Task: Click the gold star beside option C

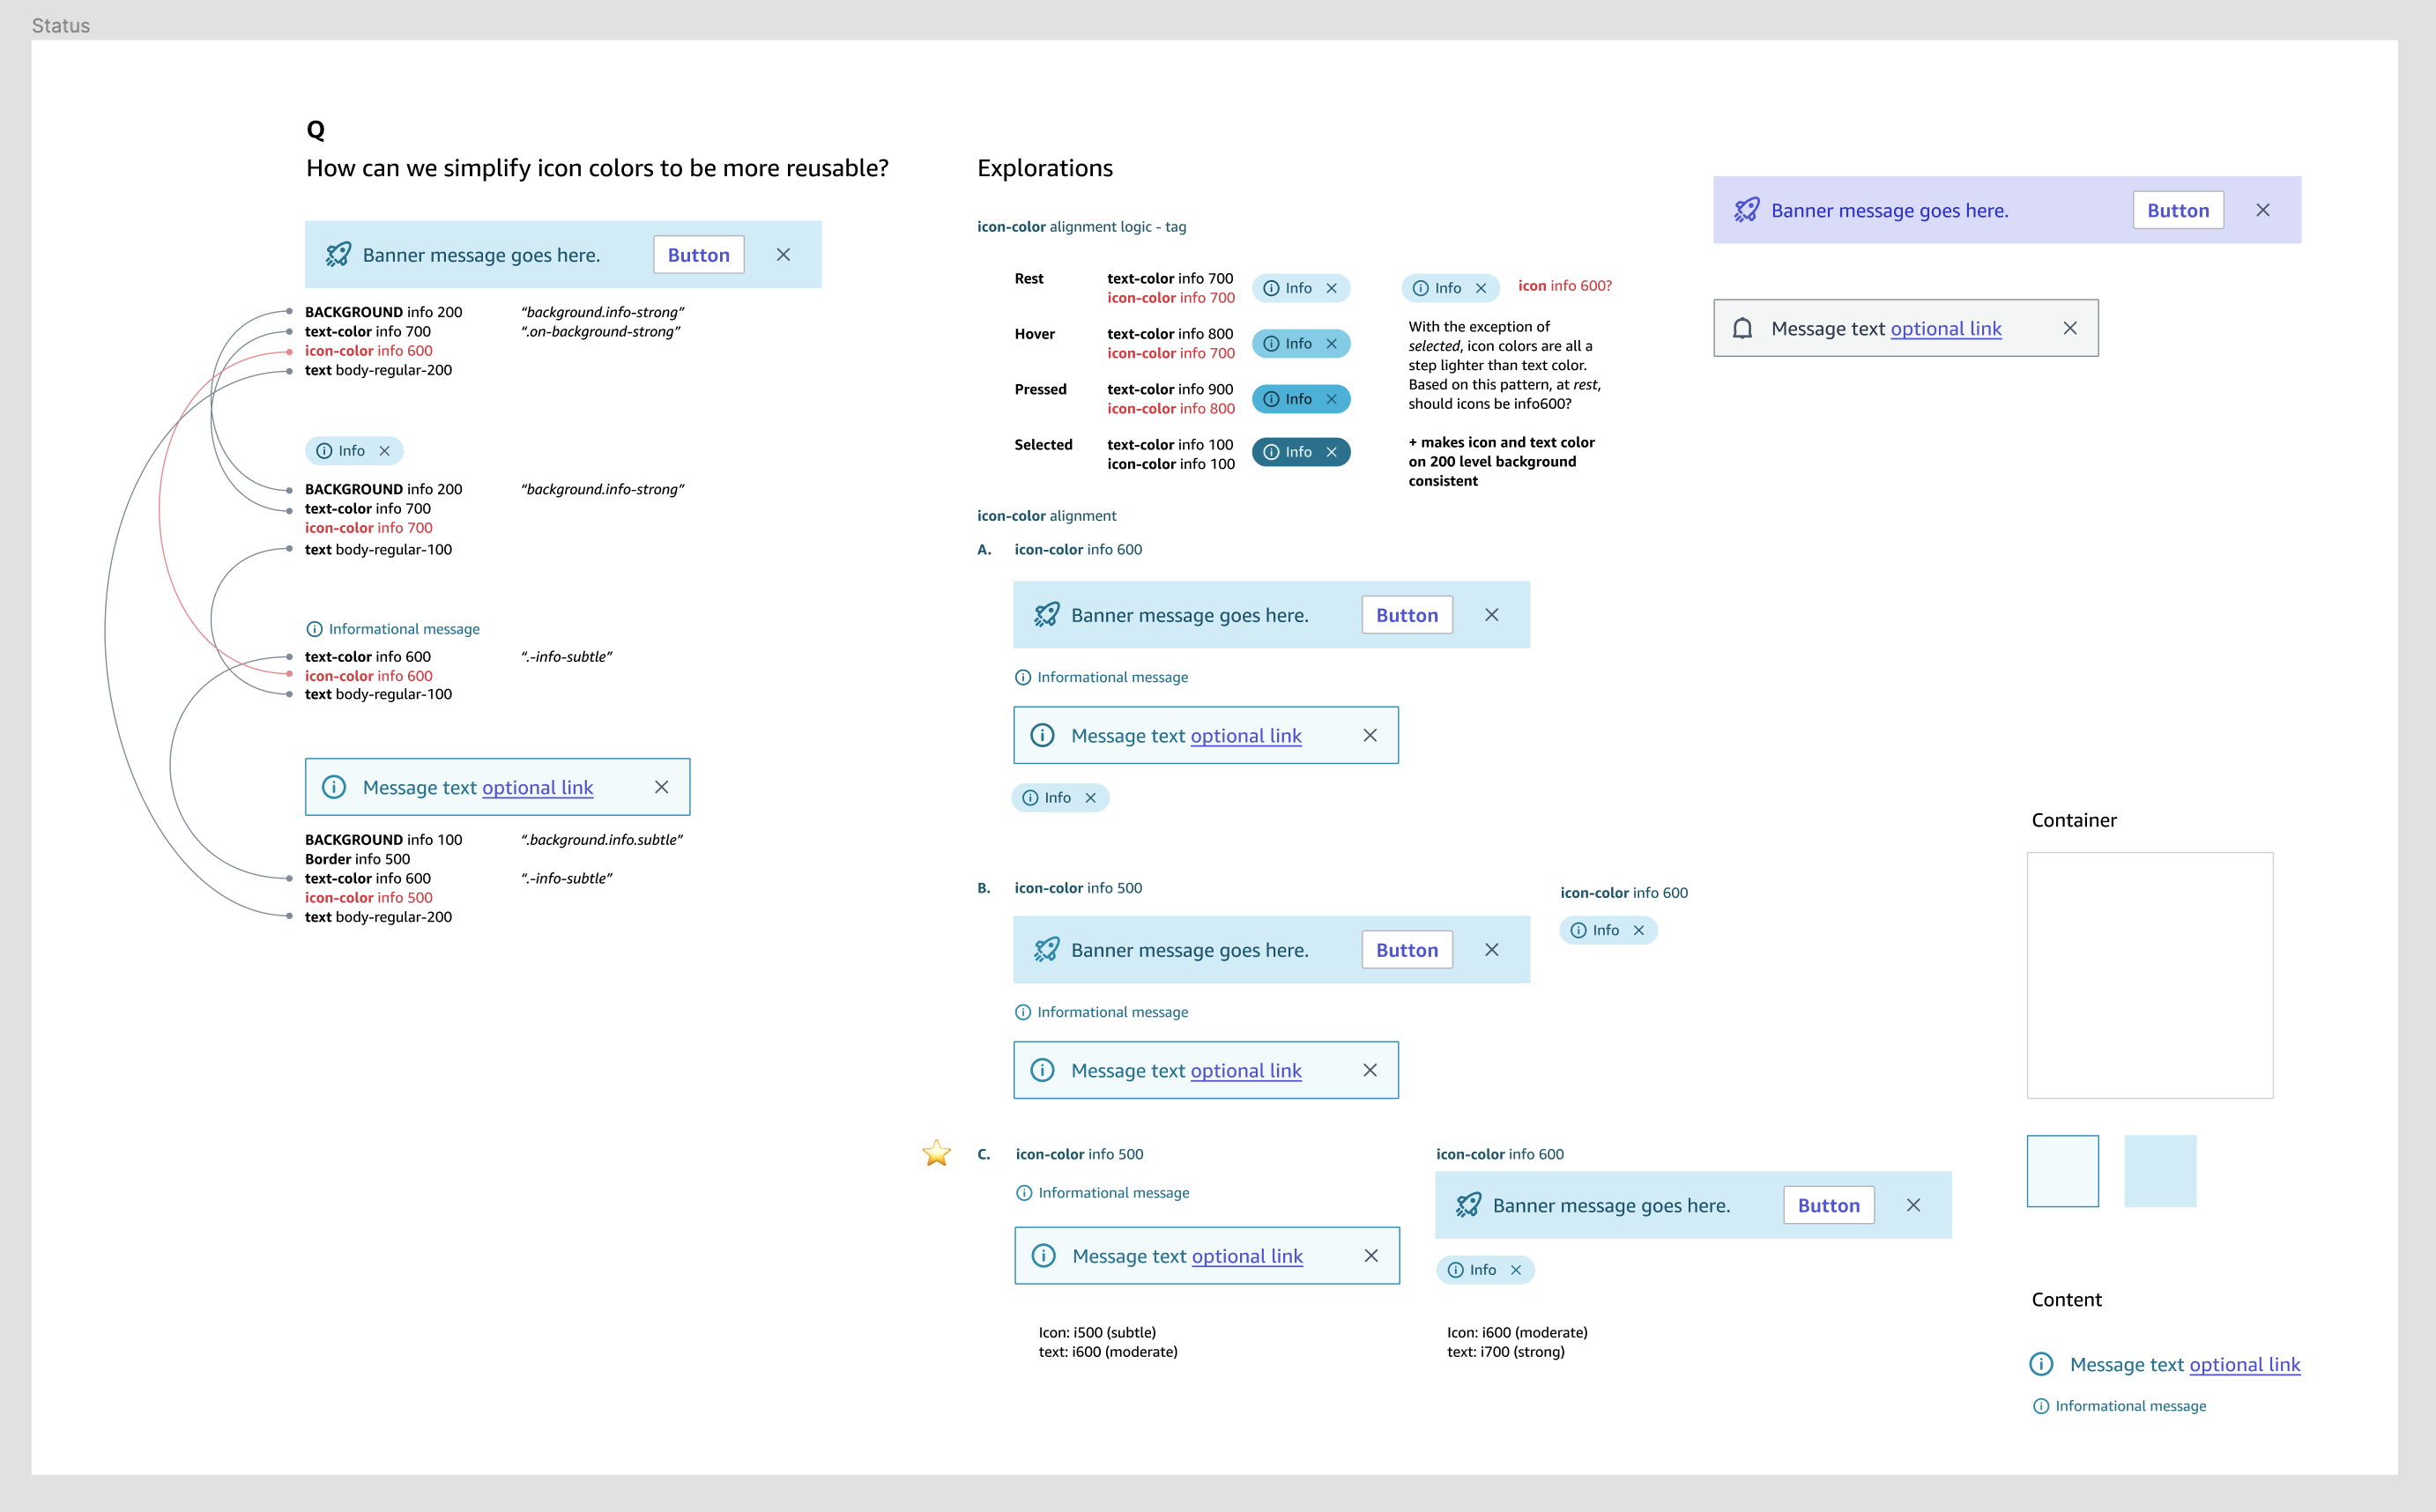Action: coord(936,1153)
